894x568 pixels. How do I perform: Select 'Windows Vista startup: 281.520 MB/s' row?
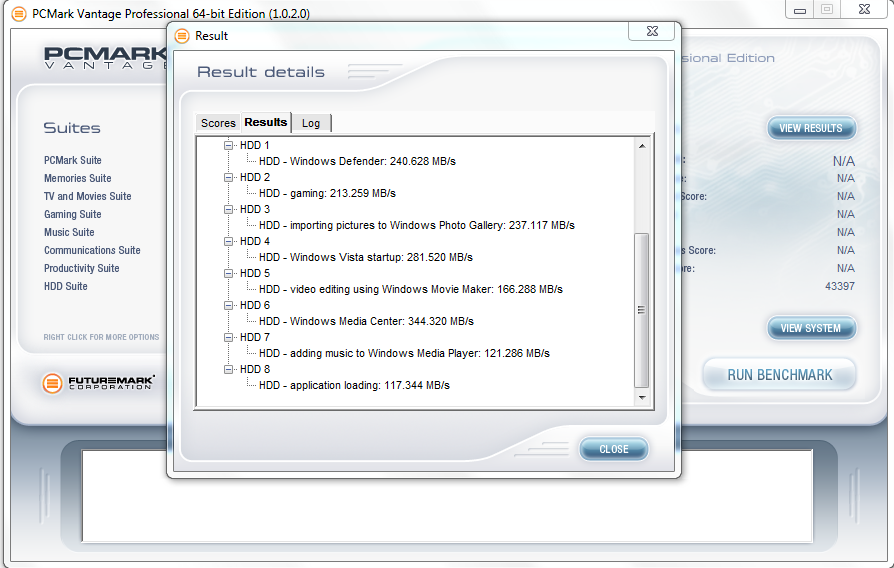click(365, 257)
